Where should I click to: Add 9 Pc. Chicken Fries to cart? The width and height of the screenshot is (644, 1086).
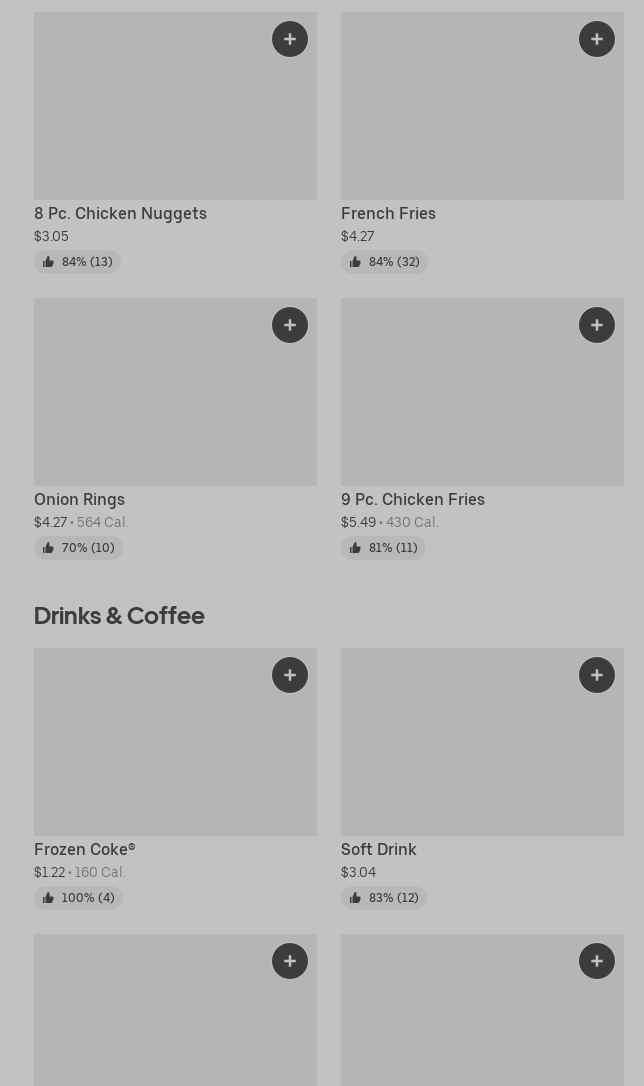pyautogui.click(x=597, y=325)
